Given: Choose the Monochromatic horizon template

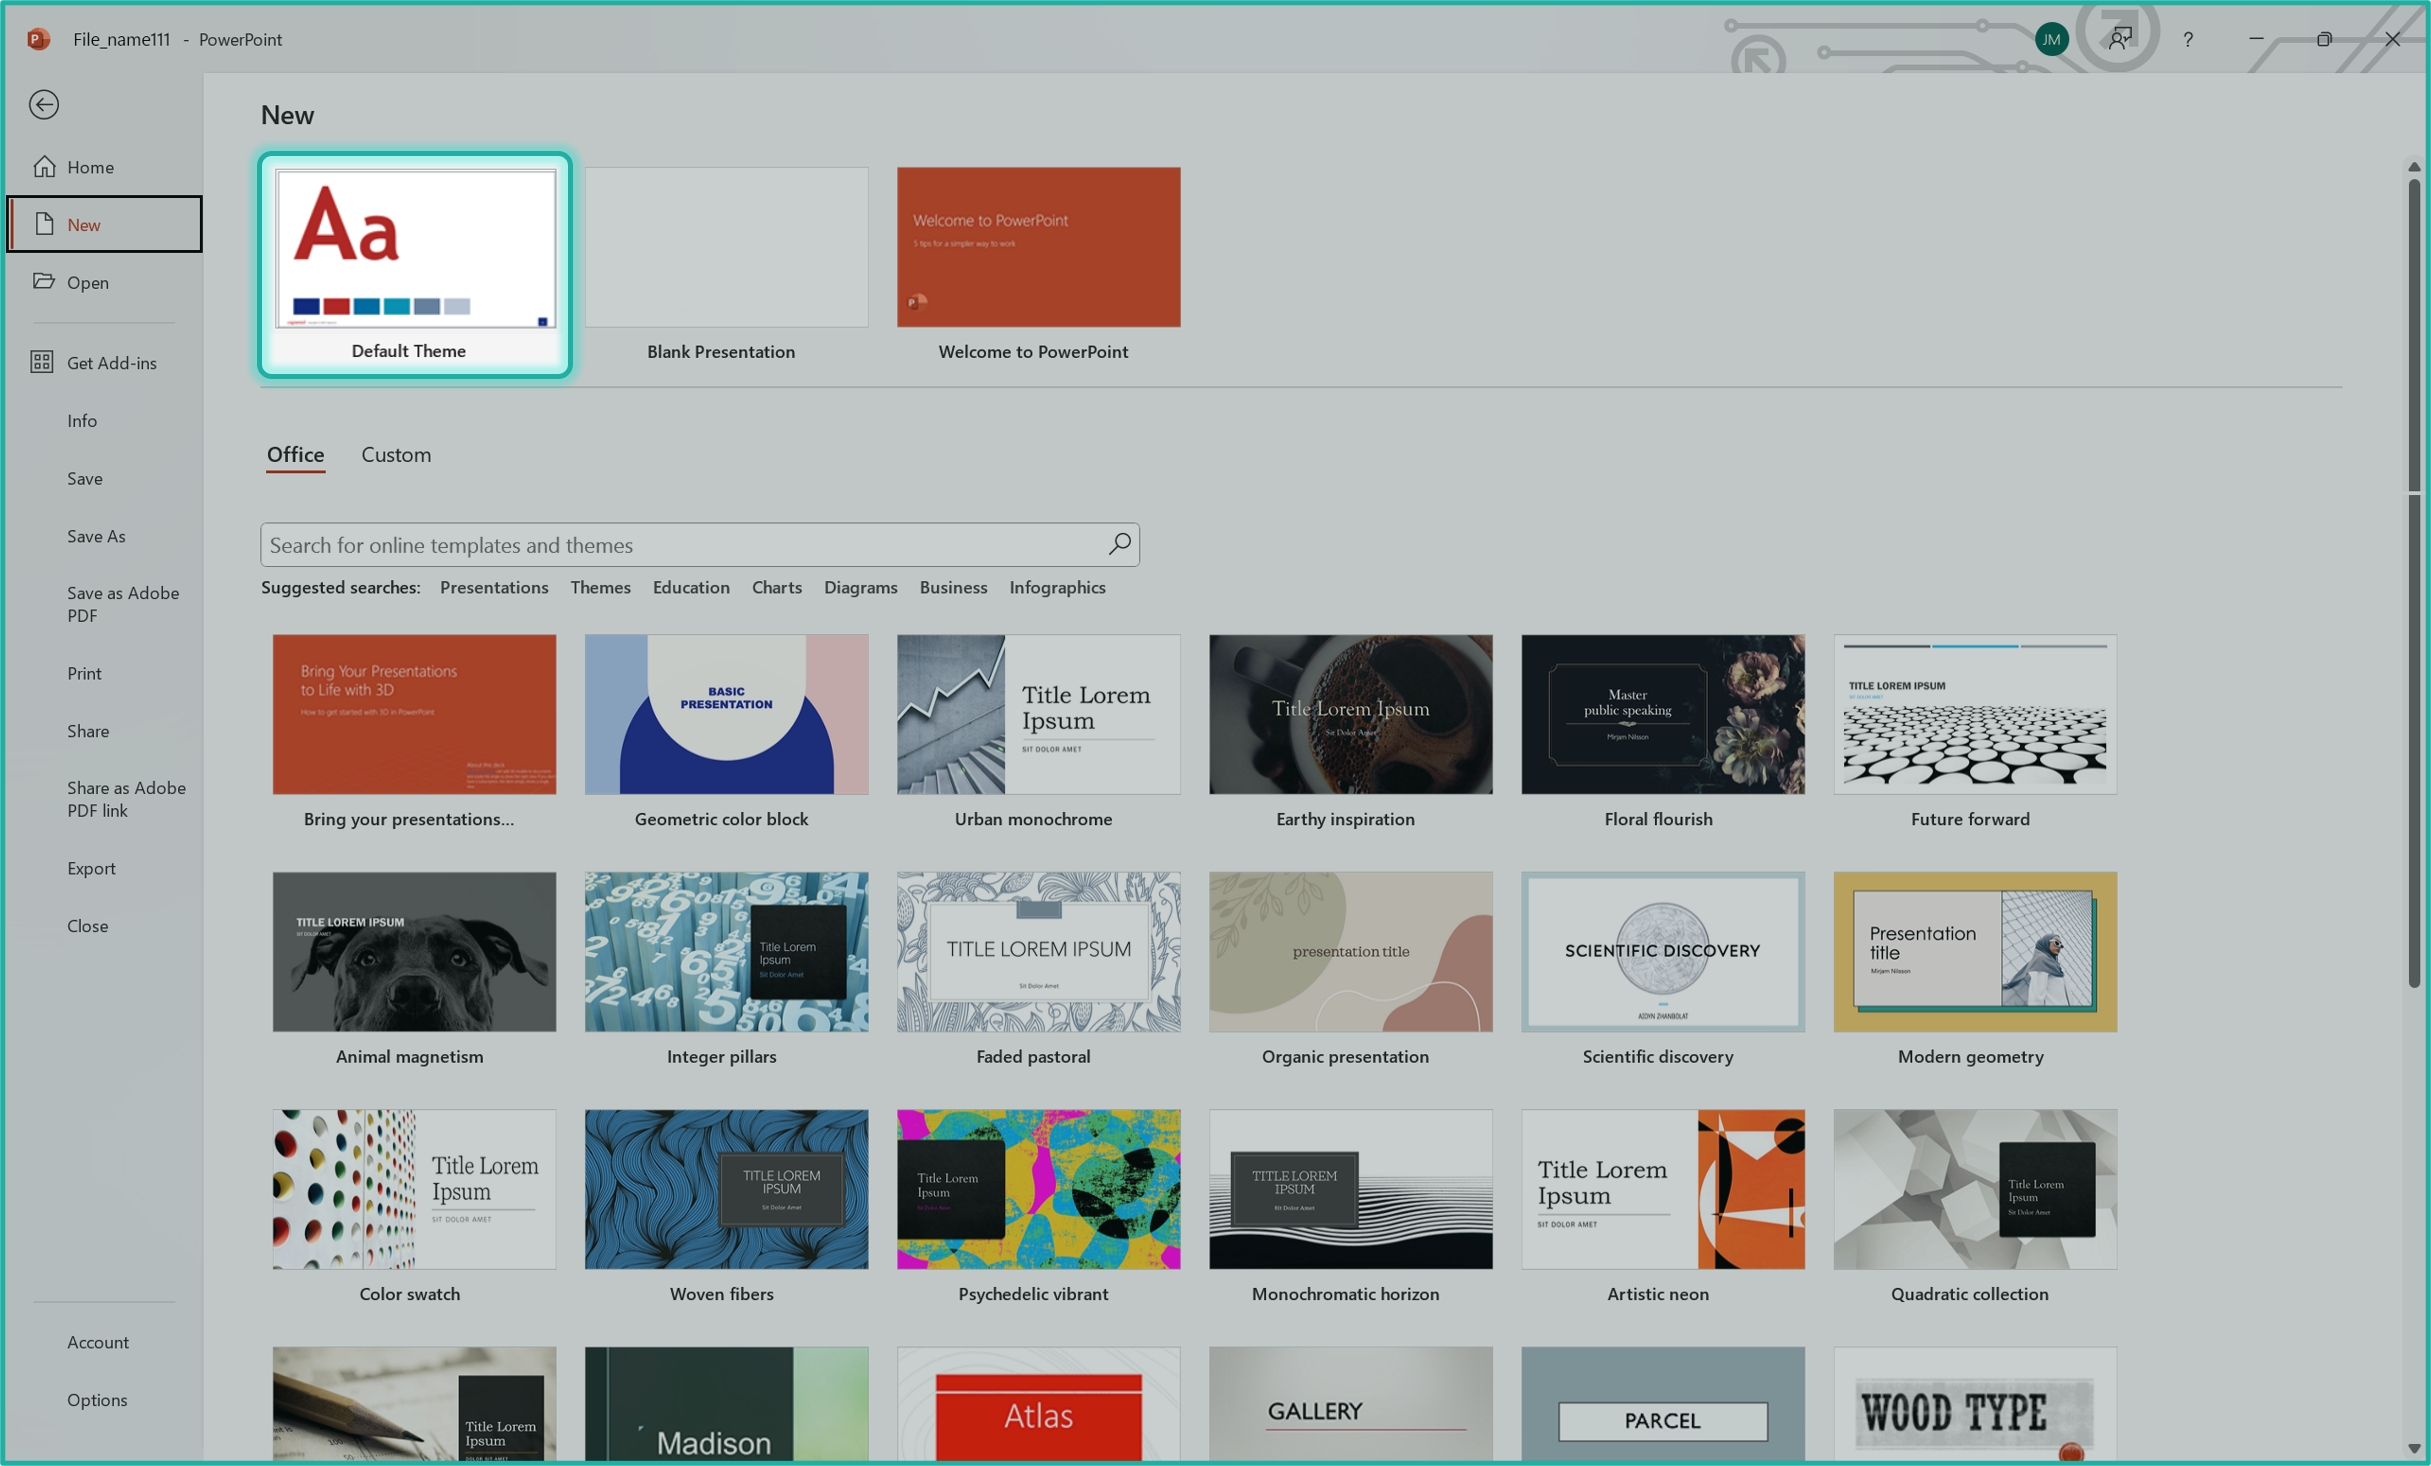Looking at the screenshot, I should (x=1350, y=1189).
